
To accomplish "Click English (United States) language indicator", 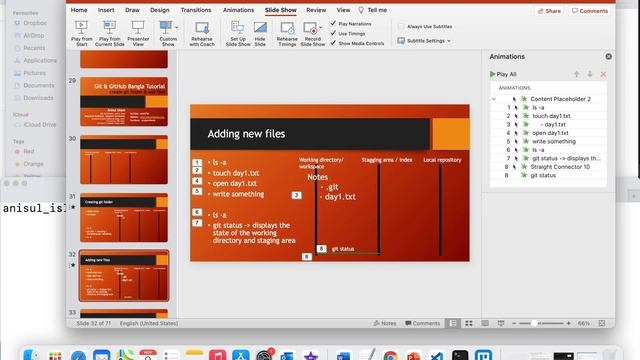I will pyautogui.click(x=149, y=323).
